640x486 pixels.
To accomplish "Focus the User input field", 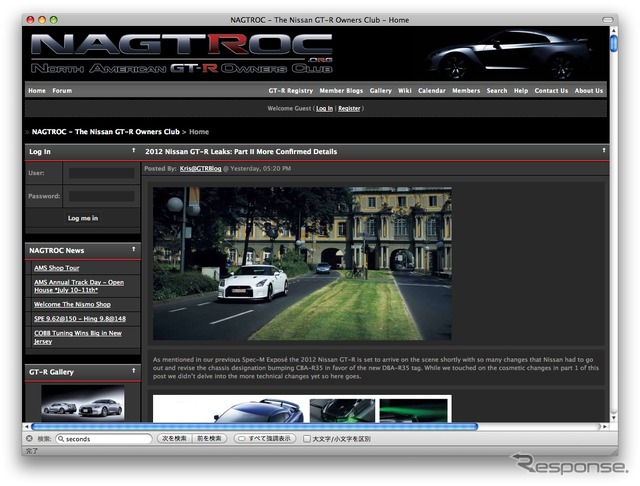I will pos(101,173).
